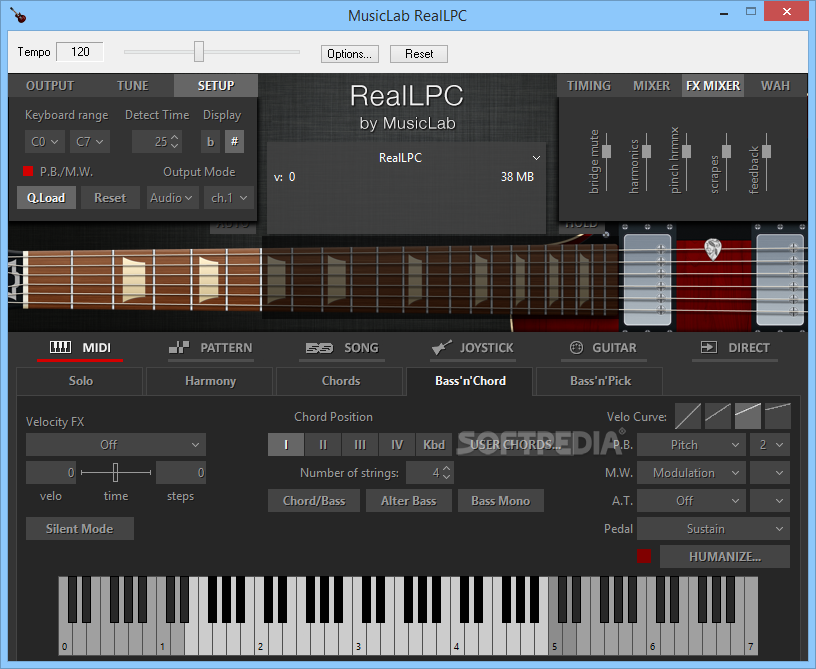The image size is (816, 669).
Task: Click the Pattern blocks icon
Action: click(179, 348)
